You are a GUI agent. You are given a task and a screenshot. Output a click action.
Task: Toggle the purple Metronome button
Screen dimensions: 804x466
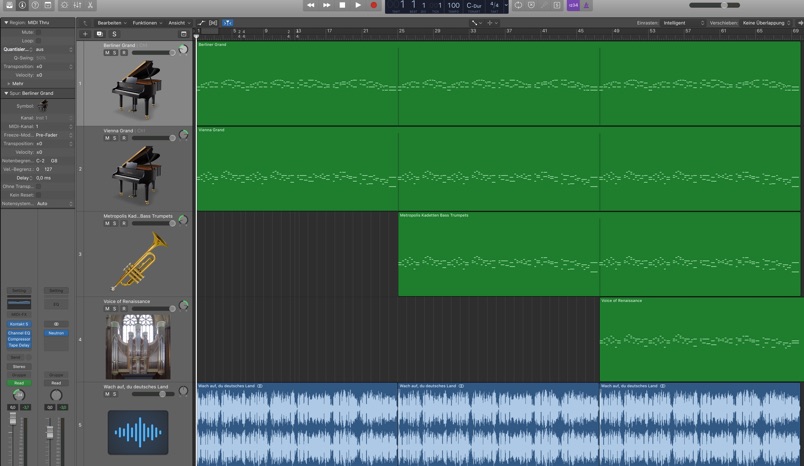(586, 5)
